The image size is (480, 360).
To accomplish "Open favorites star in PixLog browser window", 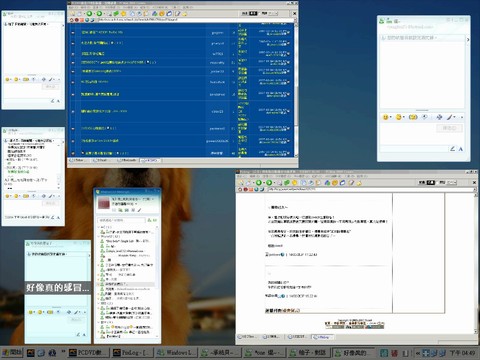I will tap(294, 183).
